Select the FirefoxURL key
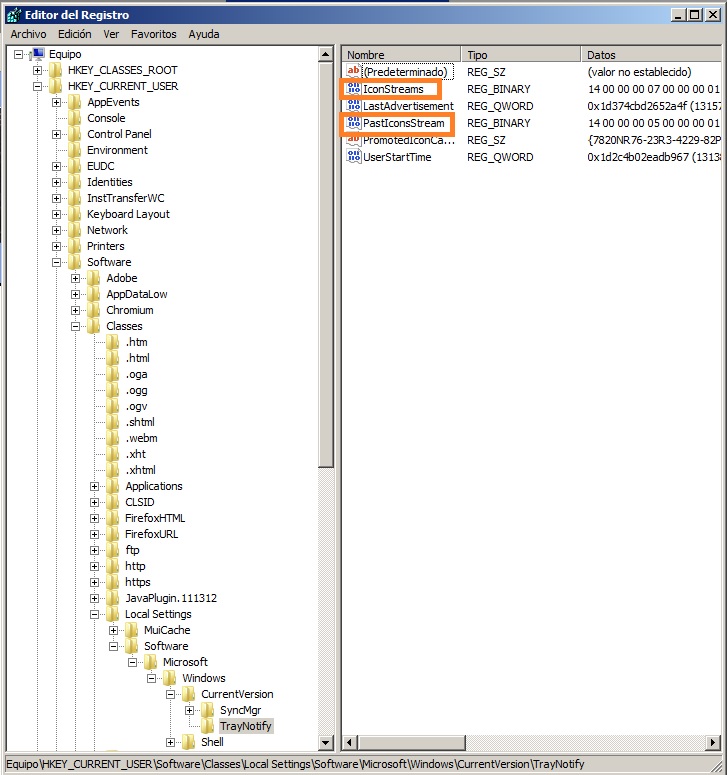 pos(151,534)
